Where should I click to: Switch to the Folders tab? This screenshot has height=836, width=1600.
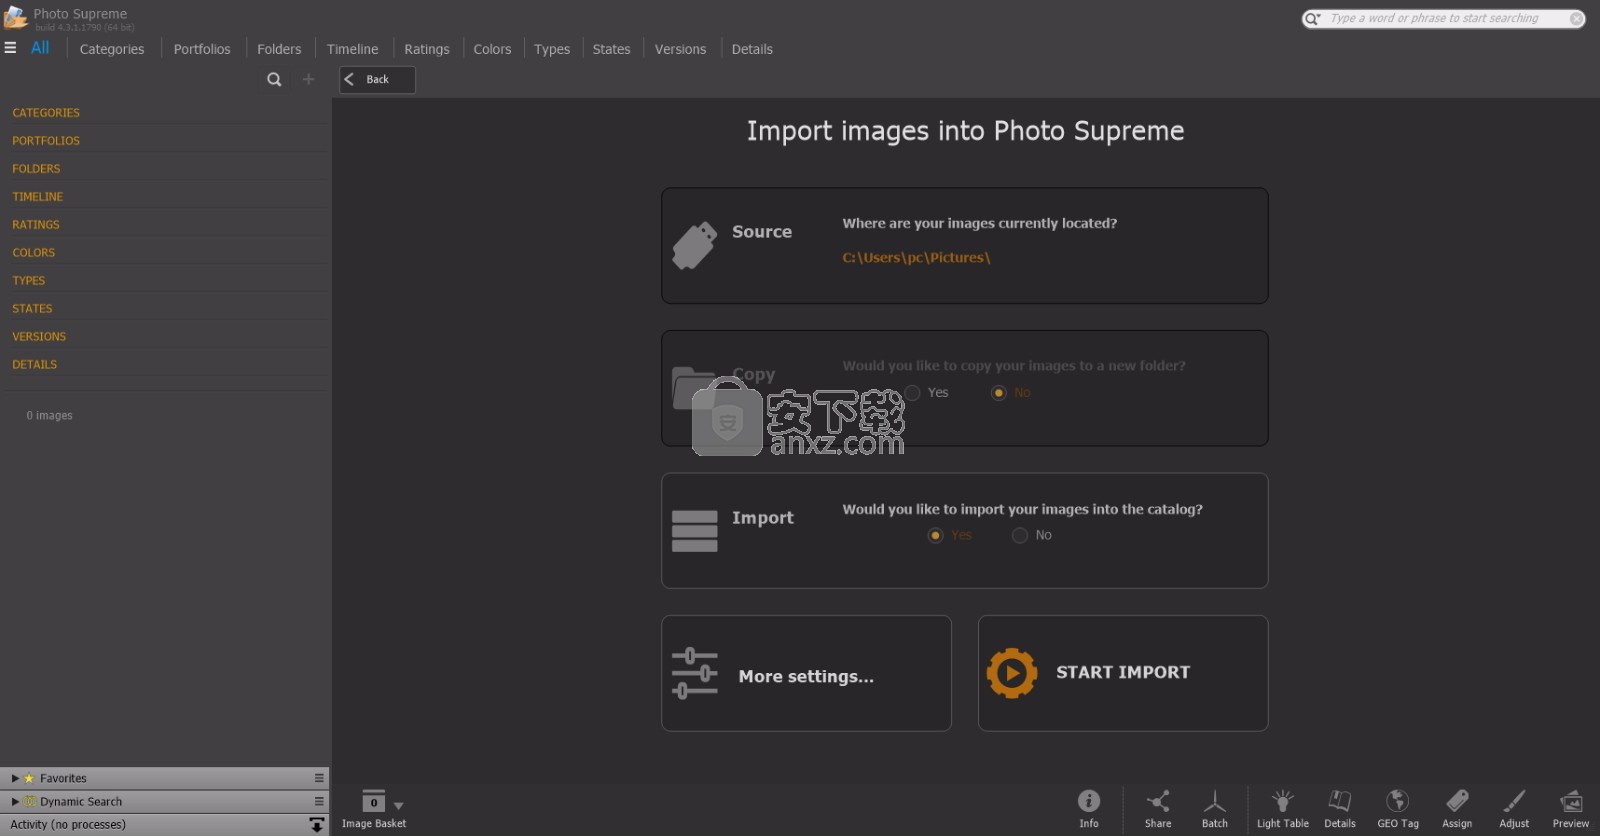(279, 49)
